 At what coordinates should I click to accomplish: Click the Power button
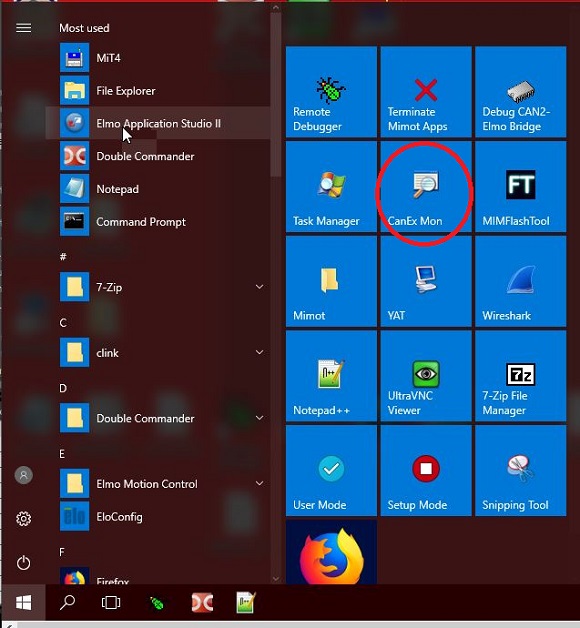23,562
